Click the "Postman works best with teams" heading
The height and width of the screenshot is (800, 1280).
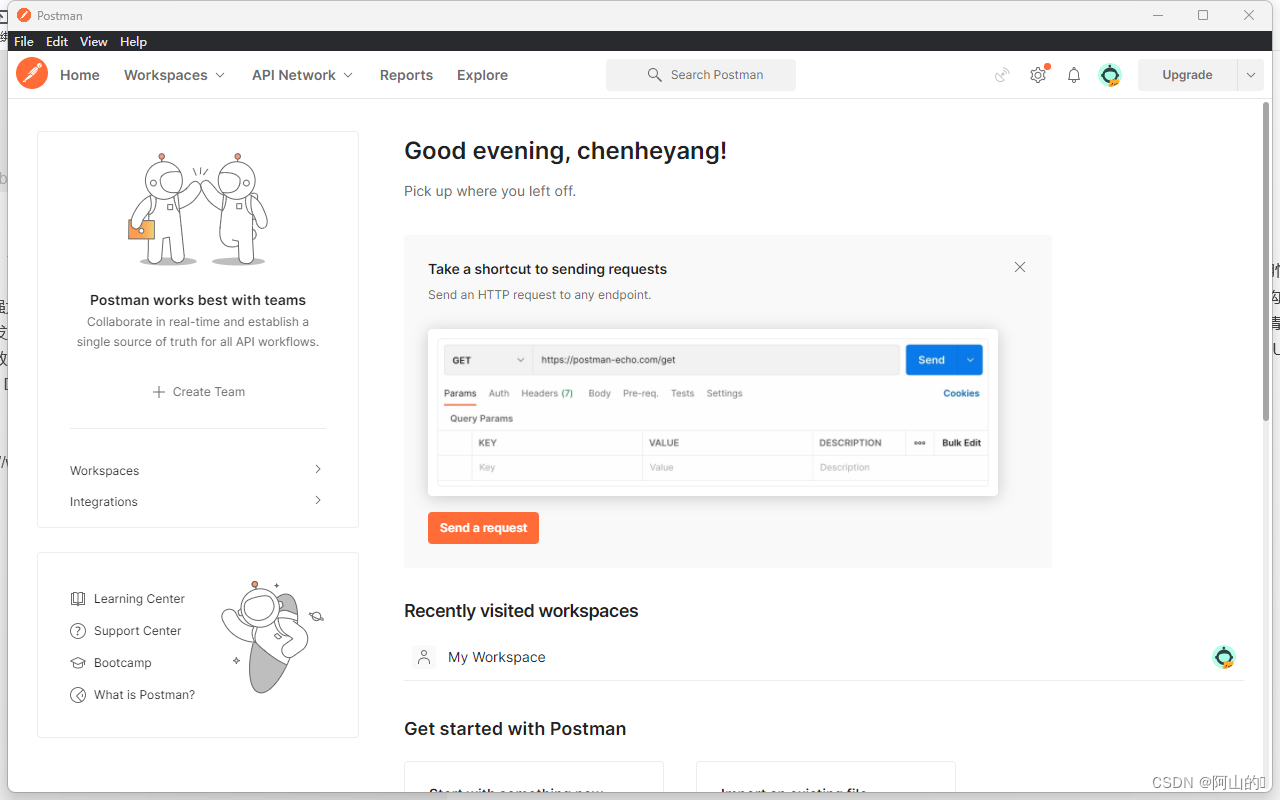click(x=198, y=300)
